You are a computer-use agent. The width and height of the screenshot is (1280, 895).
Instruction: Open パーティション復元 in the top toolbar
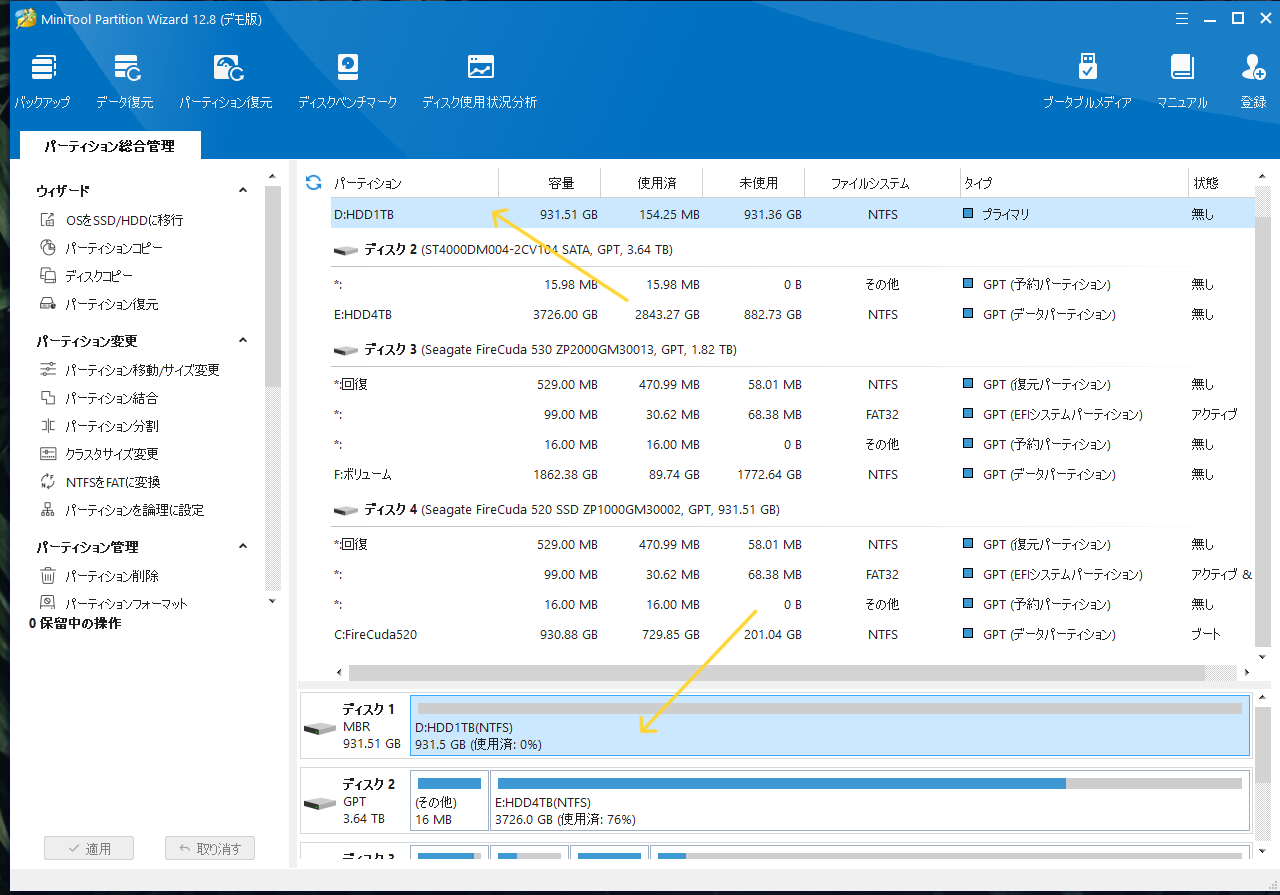[x=226, y=80]
